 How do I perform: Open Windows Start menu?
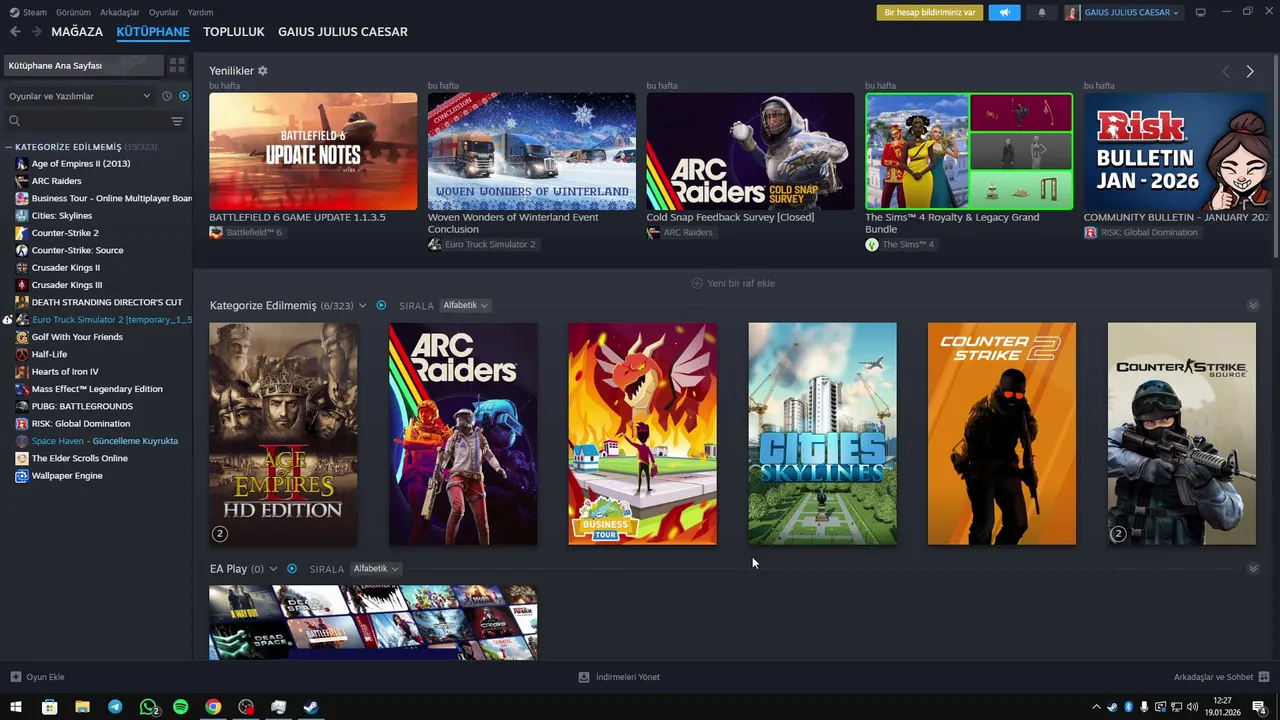point(16,707)
